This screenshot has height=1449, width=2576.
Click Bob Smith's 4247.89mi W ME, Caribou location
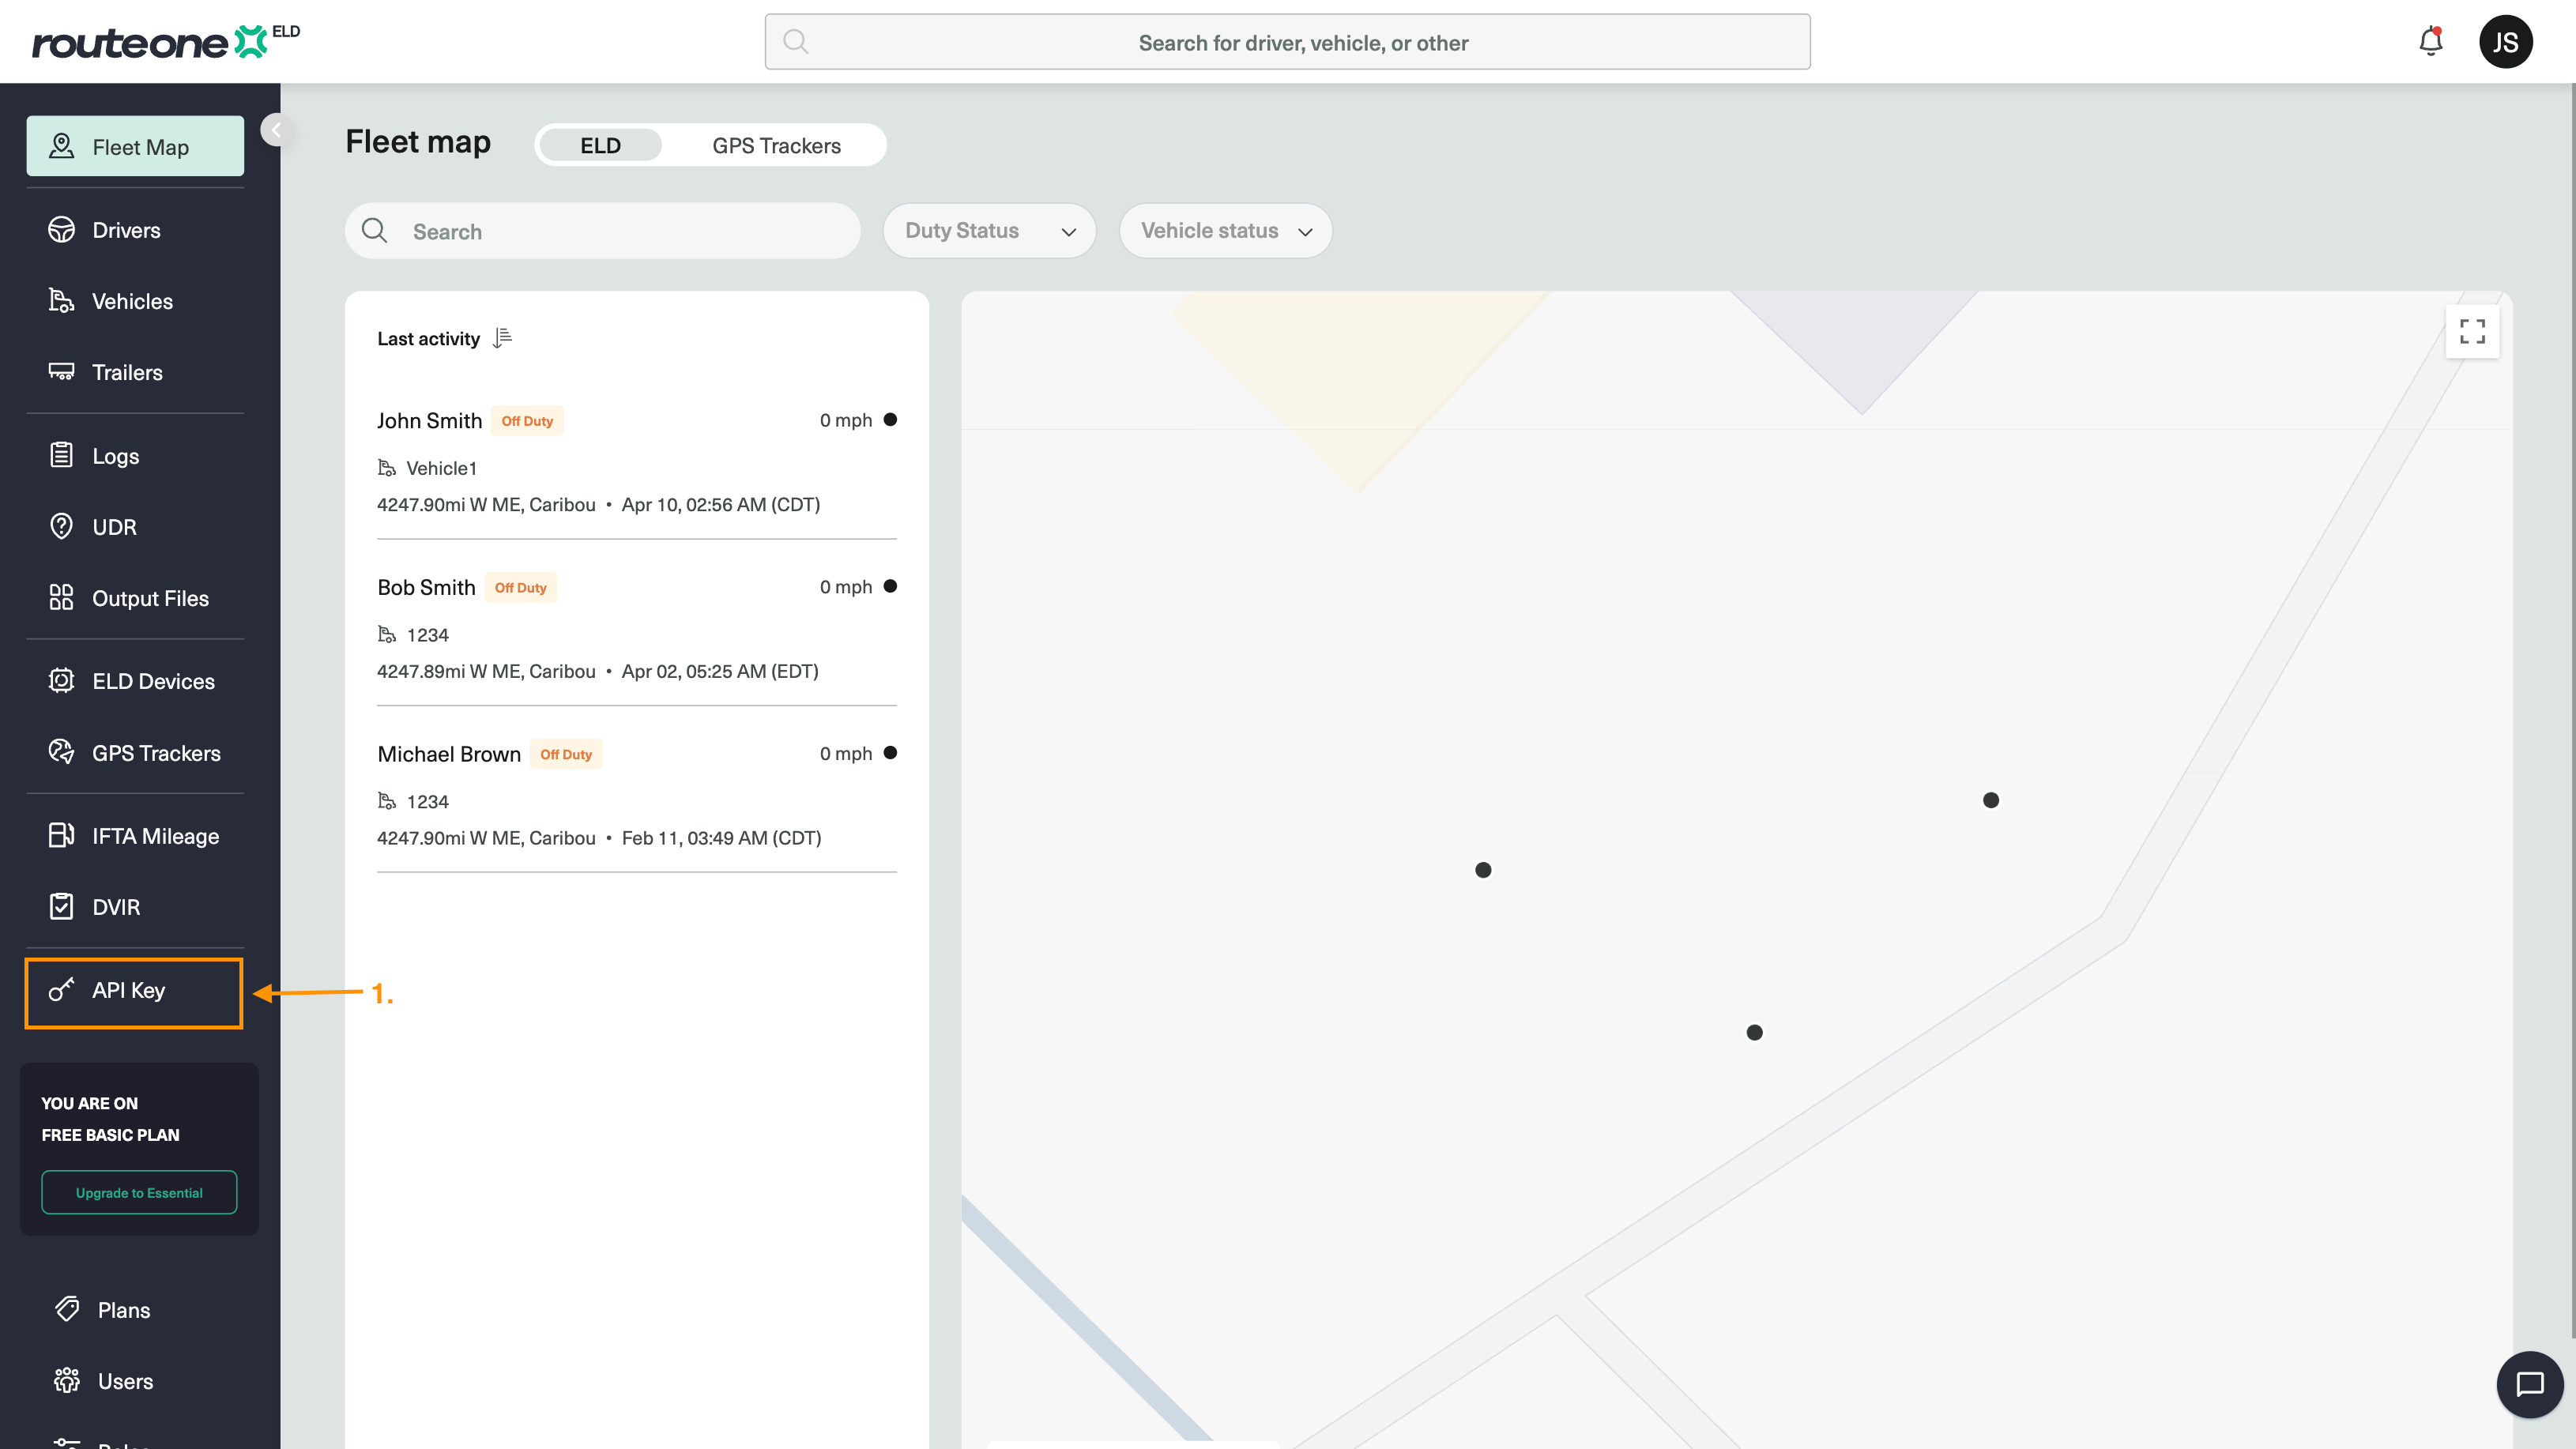486,671
